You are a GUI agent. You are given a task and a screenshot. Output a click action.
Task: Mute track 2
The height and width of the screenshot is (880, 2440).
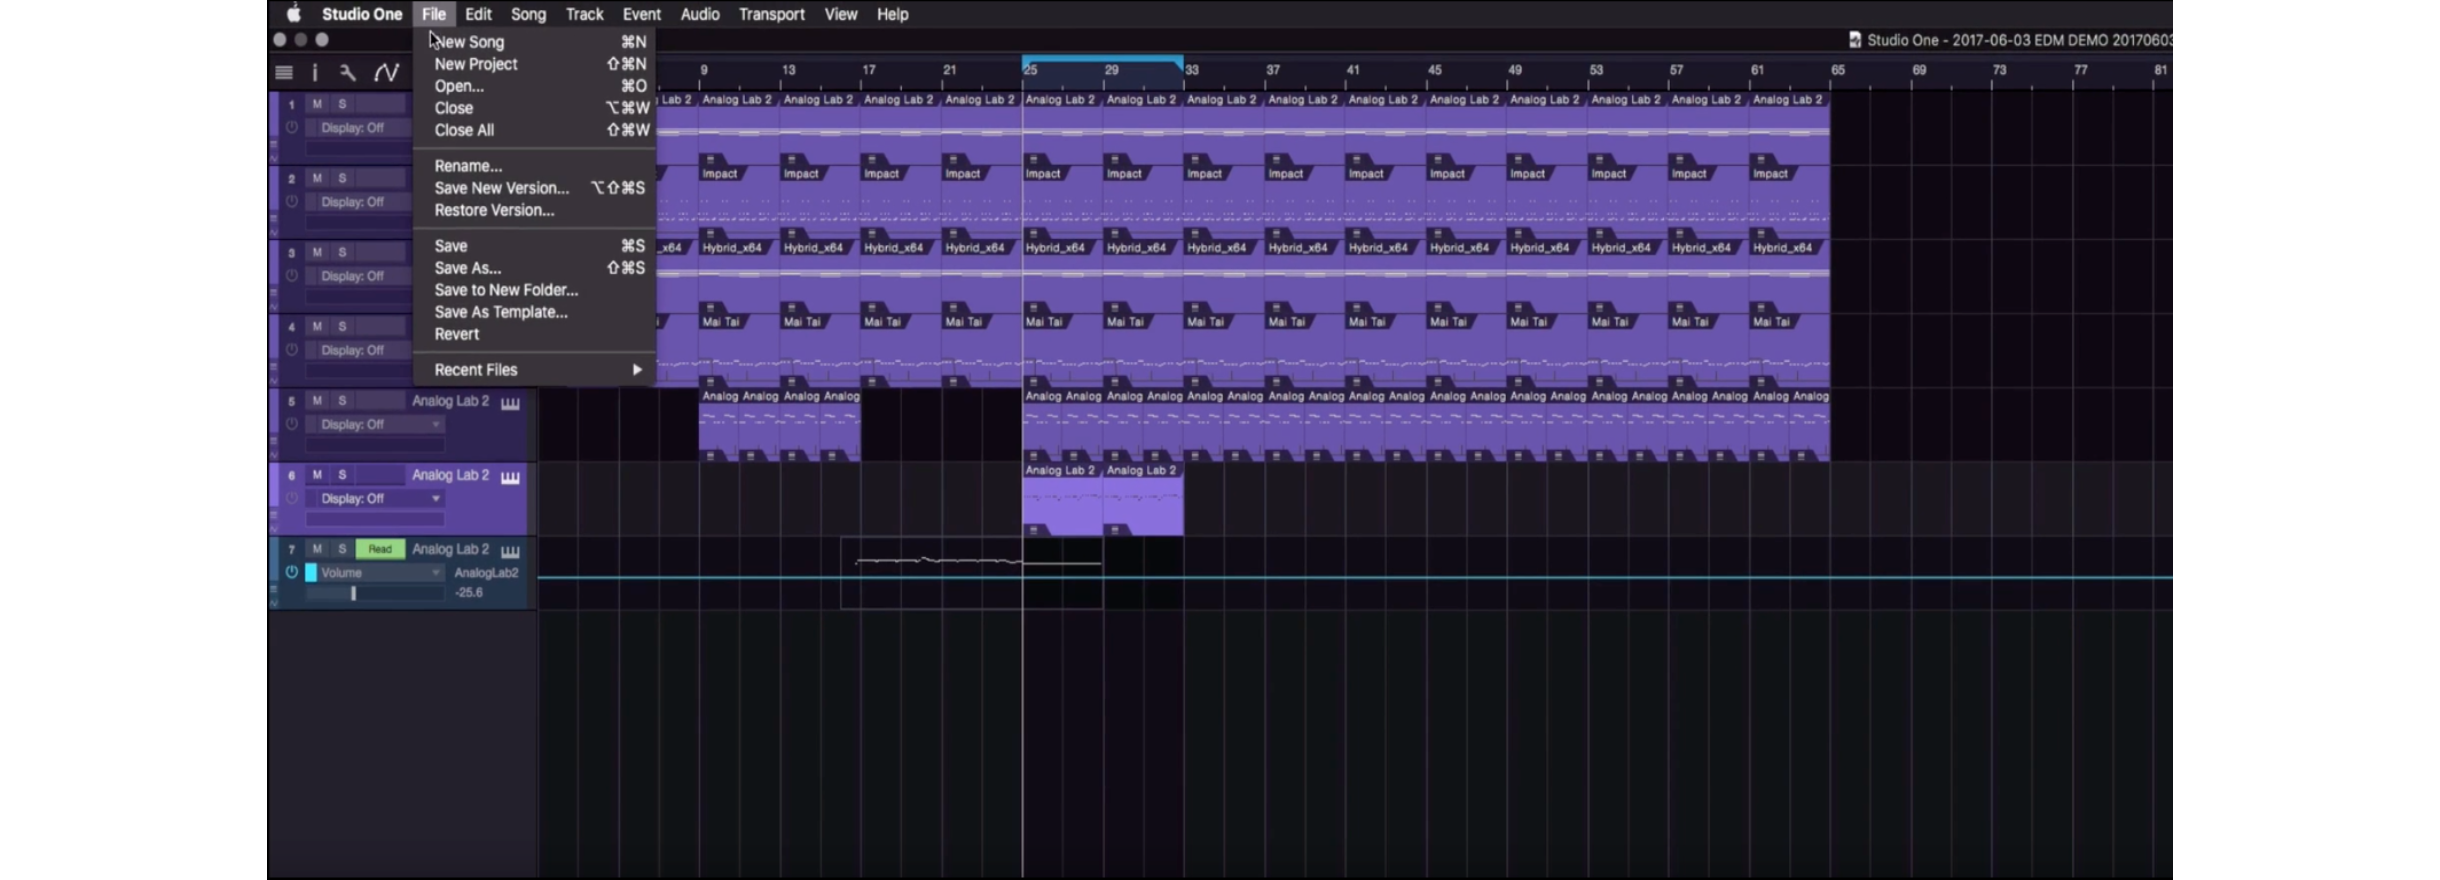coord(317,178)
